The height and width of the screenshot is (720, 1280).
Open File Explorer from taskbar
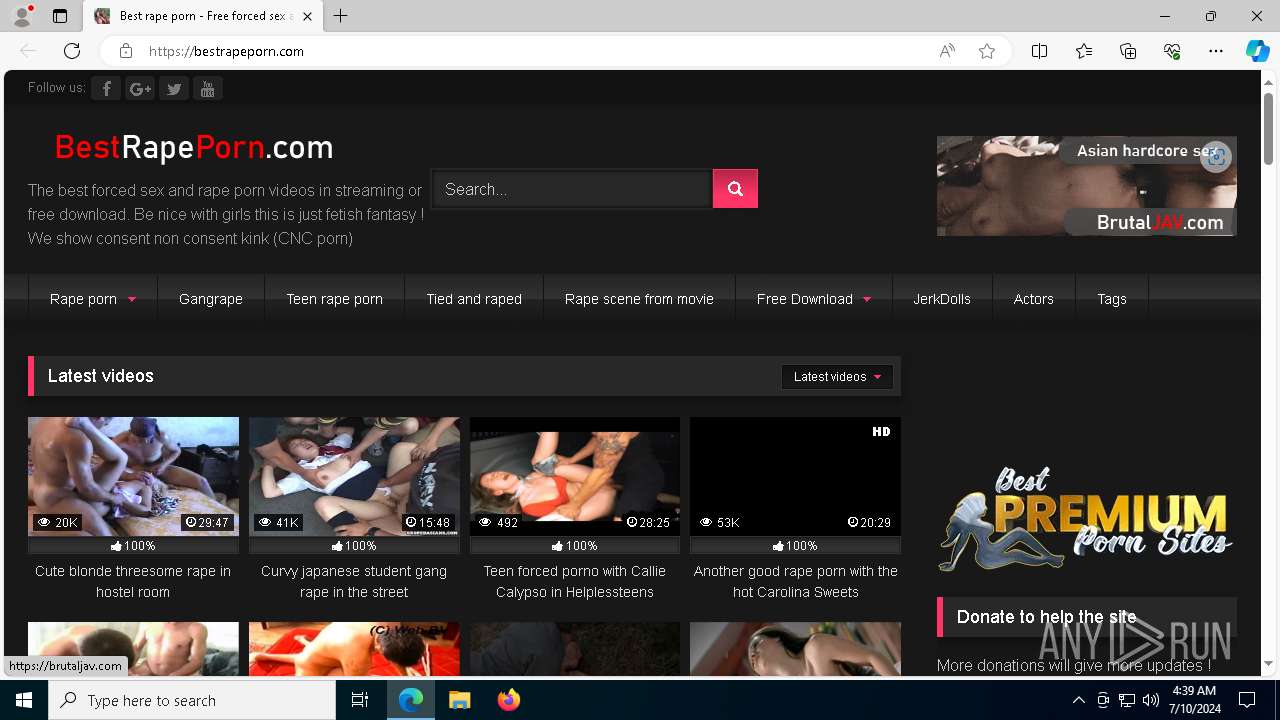(459, 700)
